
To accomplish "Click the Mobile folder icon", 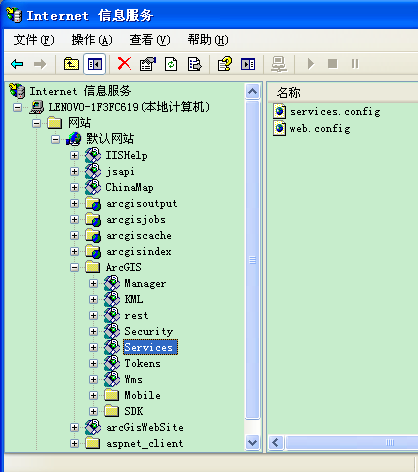I will (111, 395).
